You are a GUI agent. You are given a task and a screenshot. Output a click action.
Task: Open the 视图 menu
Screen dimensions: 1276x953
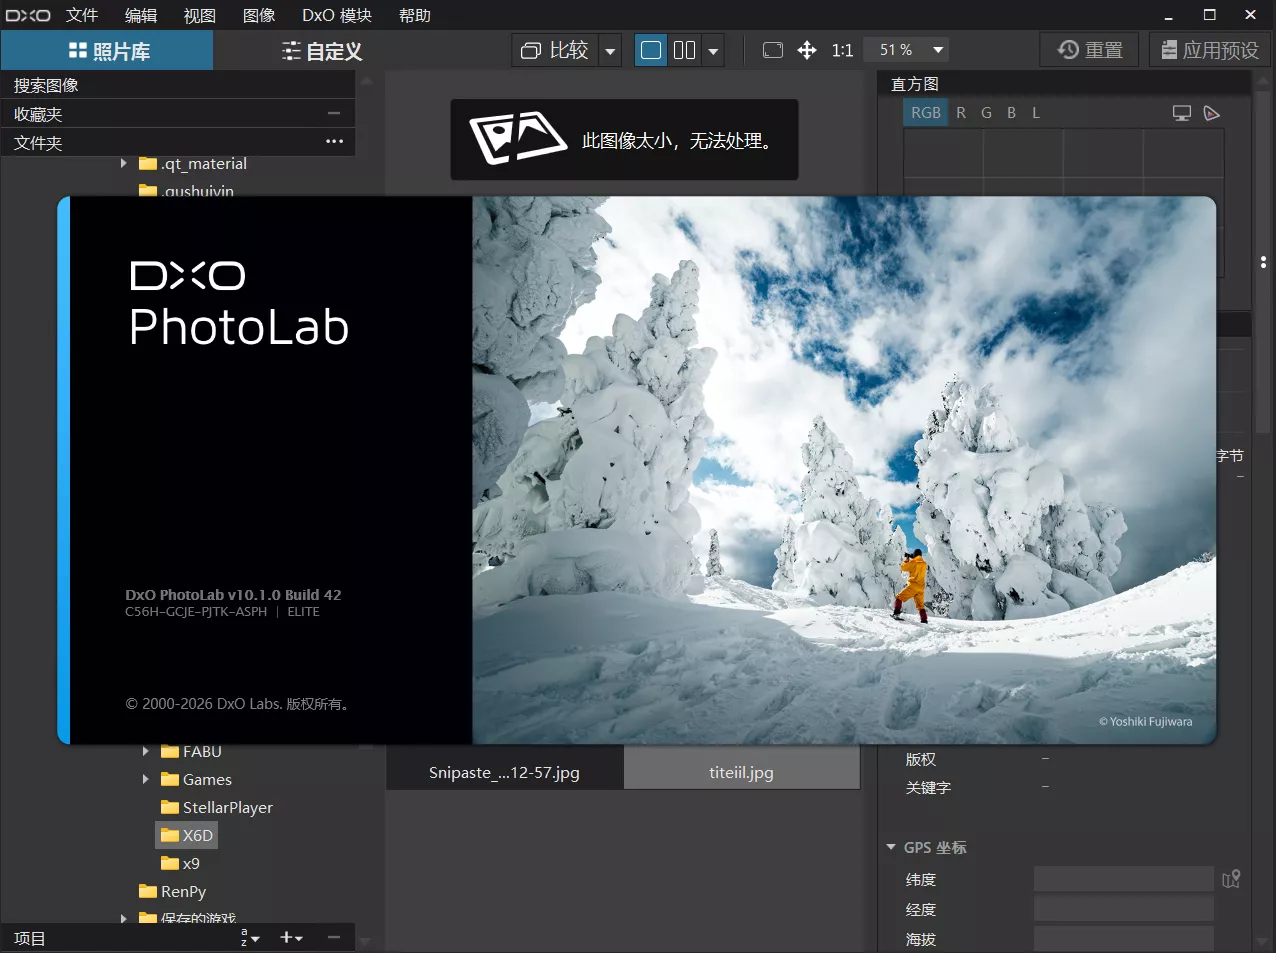[200, 15]
